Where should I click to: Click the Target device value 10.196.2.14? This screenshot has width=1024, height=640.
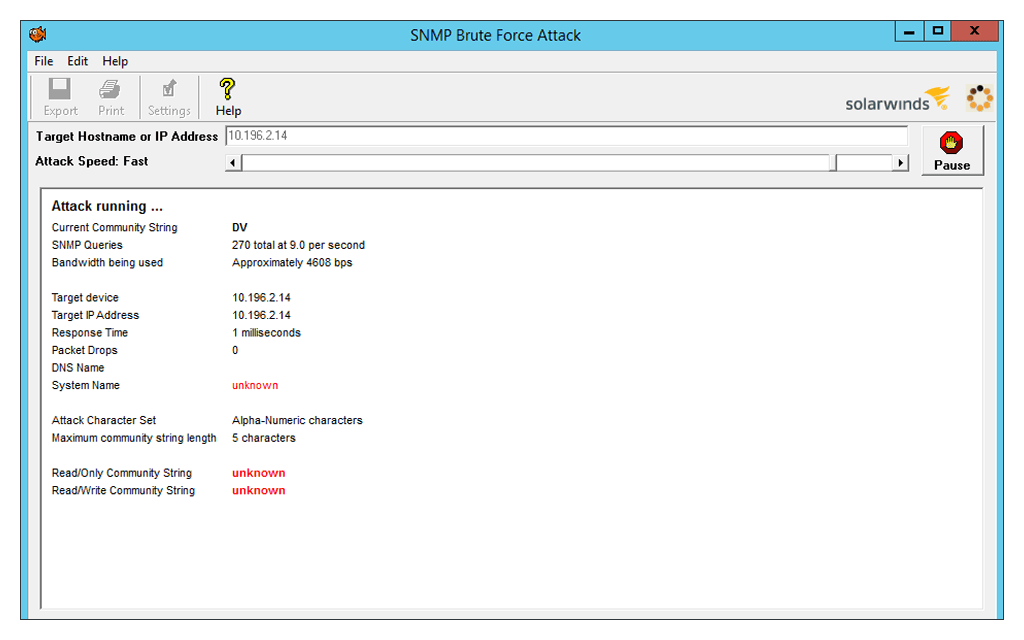[x=261, y=297]
